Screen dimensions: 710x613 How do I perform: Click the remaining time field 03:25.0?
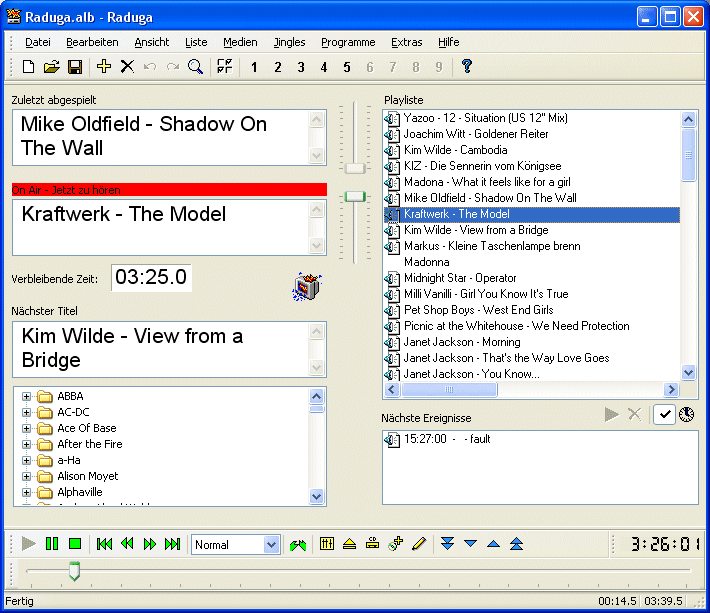151,278
